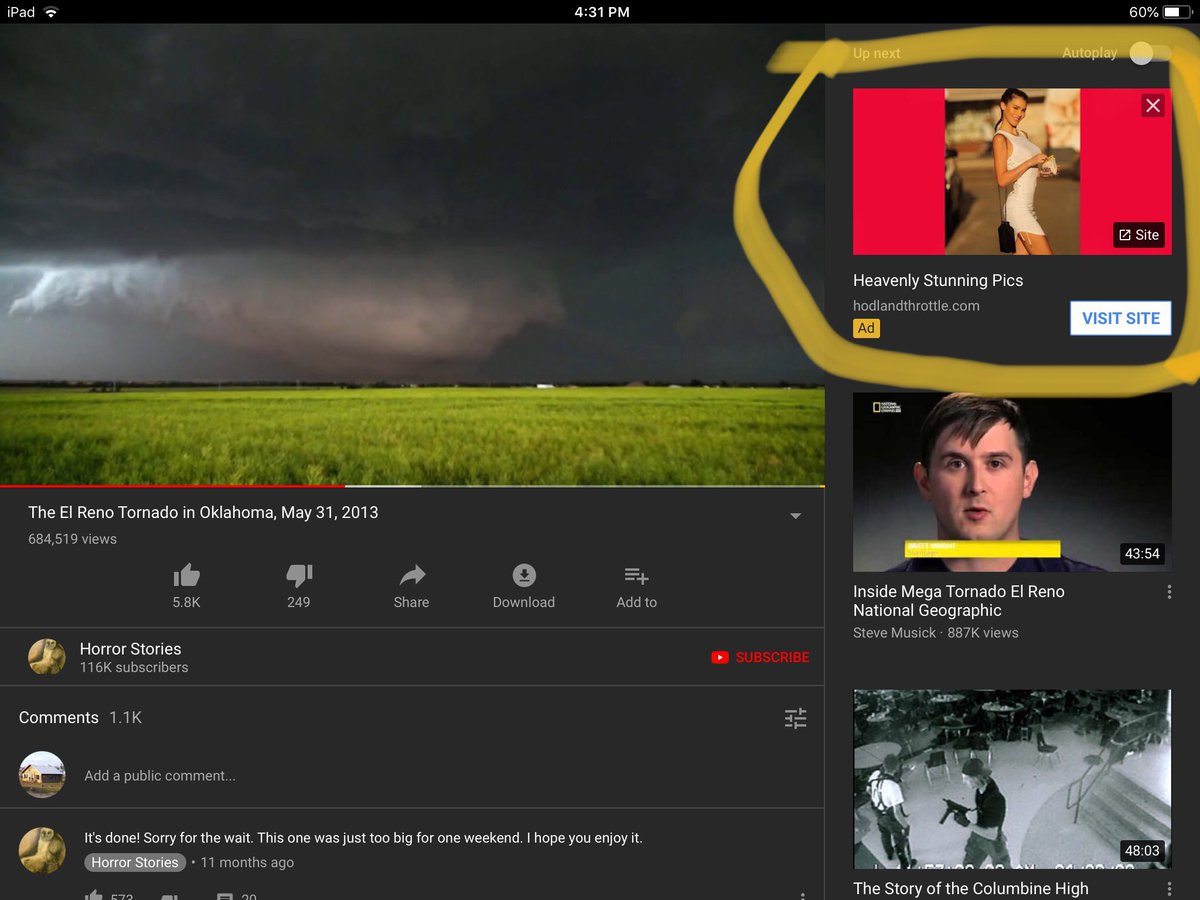This screenshot has height=900, width=1200.
Task: Tap the 4:31 PM clock
Action: coord(602,12)
